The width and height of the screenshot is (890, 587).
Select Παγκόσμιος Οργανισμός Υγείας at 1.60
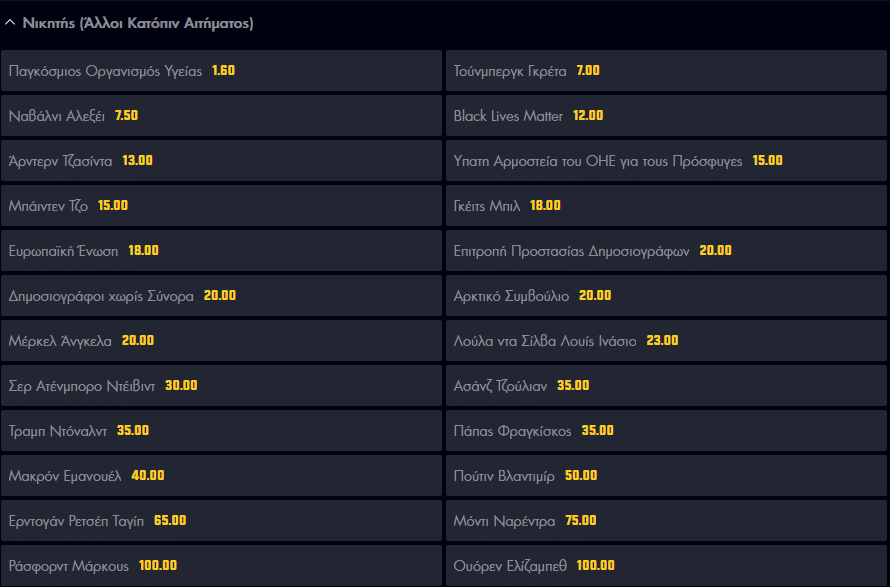tap(221, 71)
